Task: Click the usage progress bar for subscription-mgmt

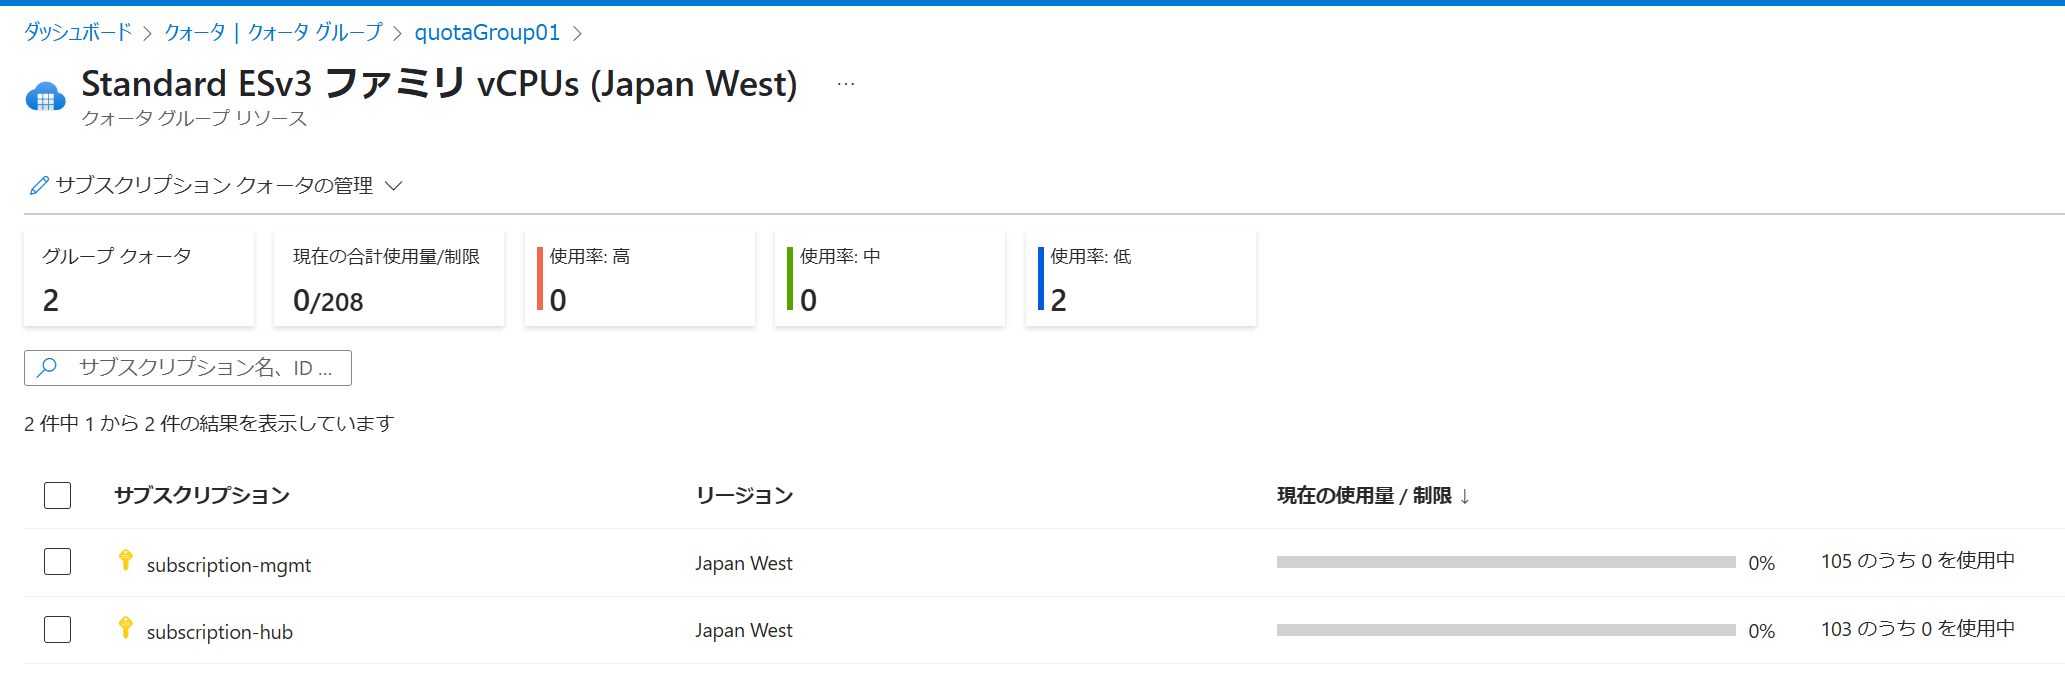Action: pyautogui.click(x=1506, y=562)
